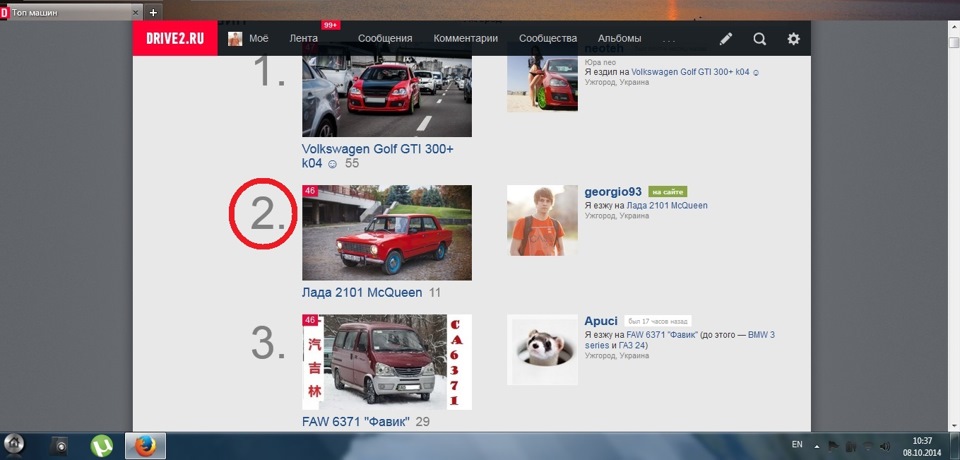The image size is (960, 460).
Task: Click the scrollbar up arrow
Action: click(954, 27)
